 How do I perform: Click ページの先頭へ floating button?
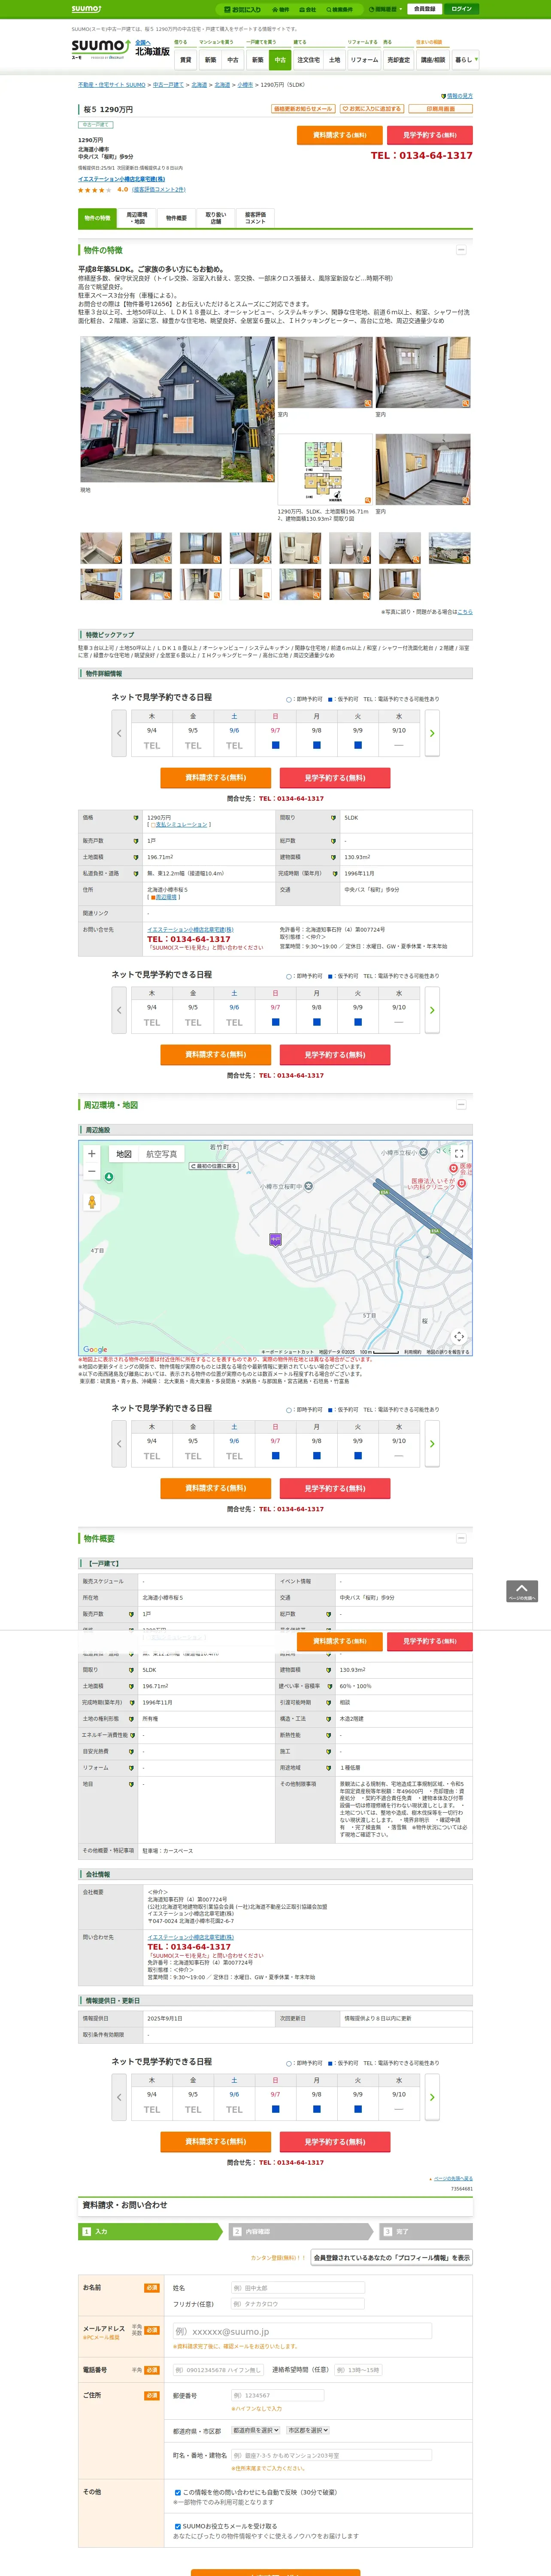coord(522,1591)
